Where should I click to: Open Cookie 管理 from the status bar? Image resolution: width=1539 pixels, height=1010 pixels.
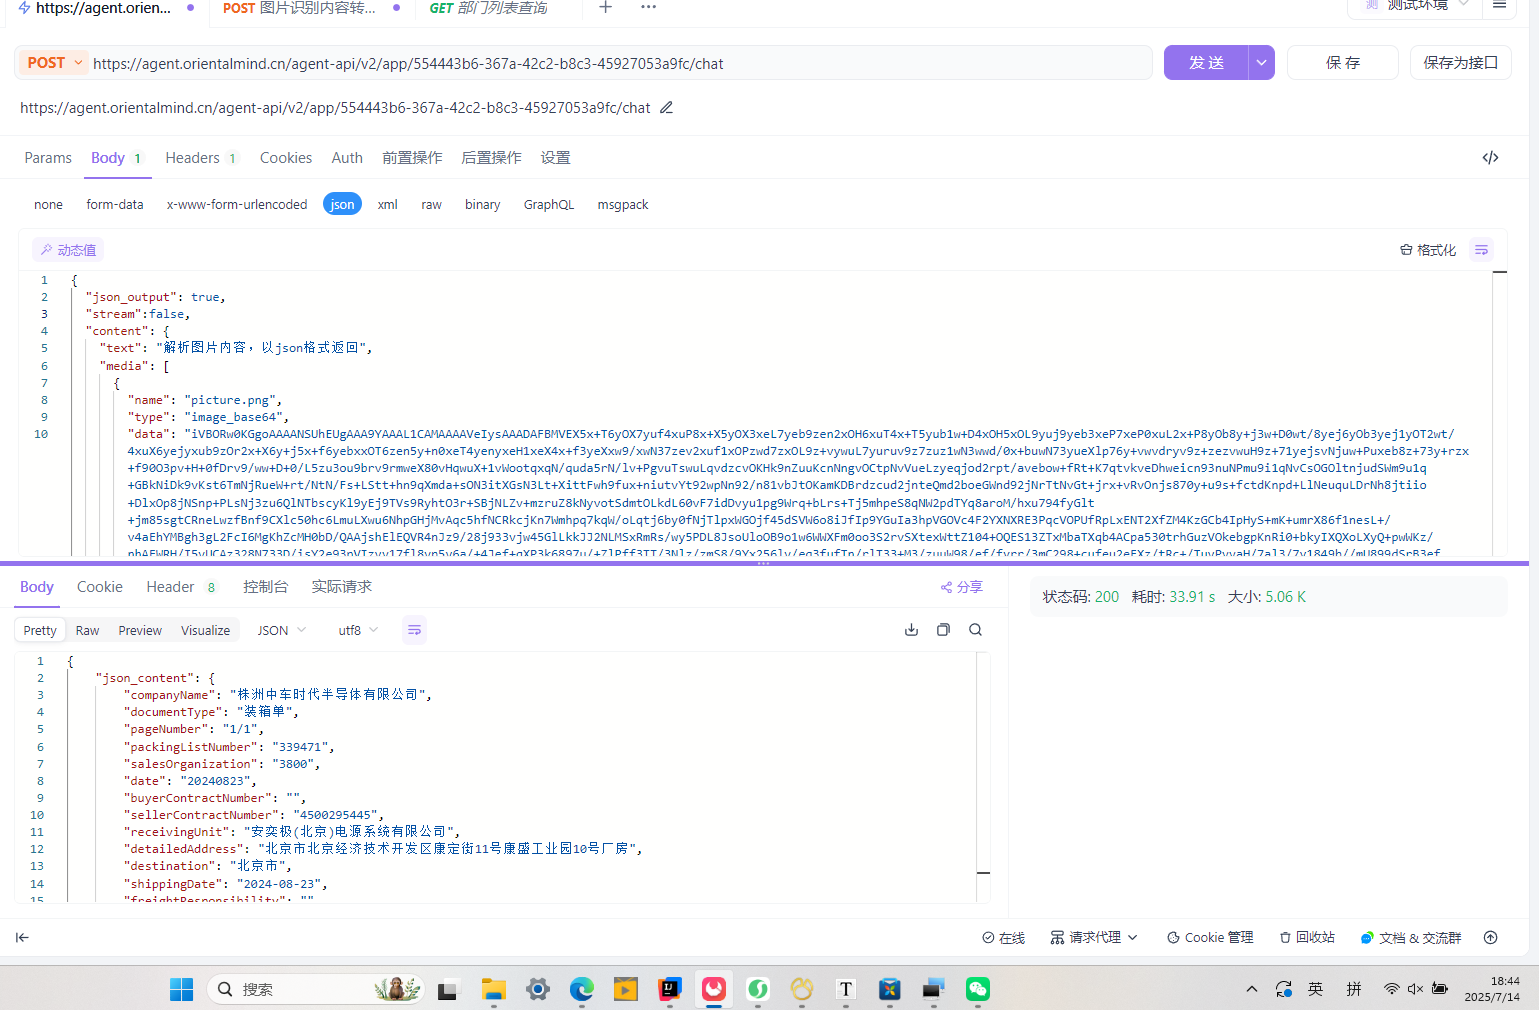pyautogui.click(x=1209, y=937)
